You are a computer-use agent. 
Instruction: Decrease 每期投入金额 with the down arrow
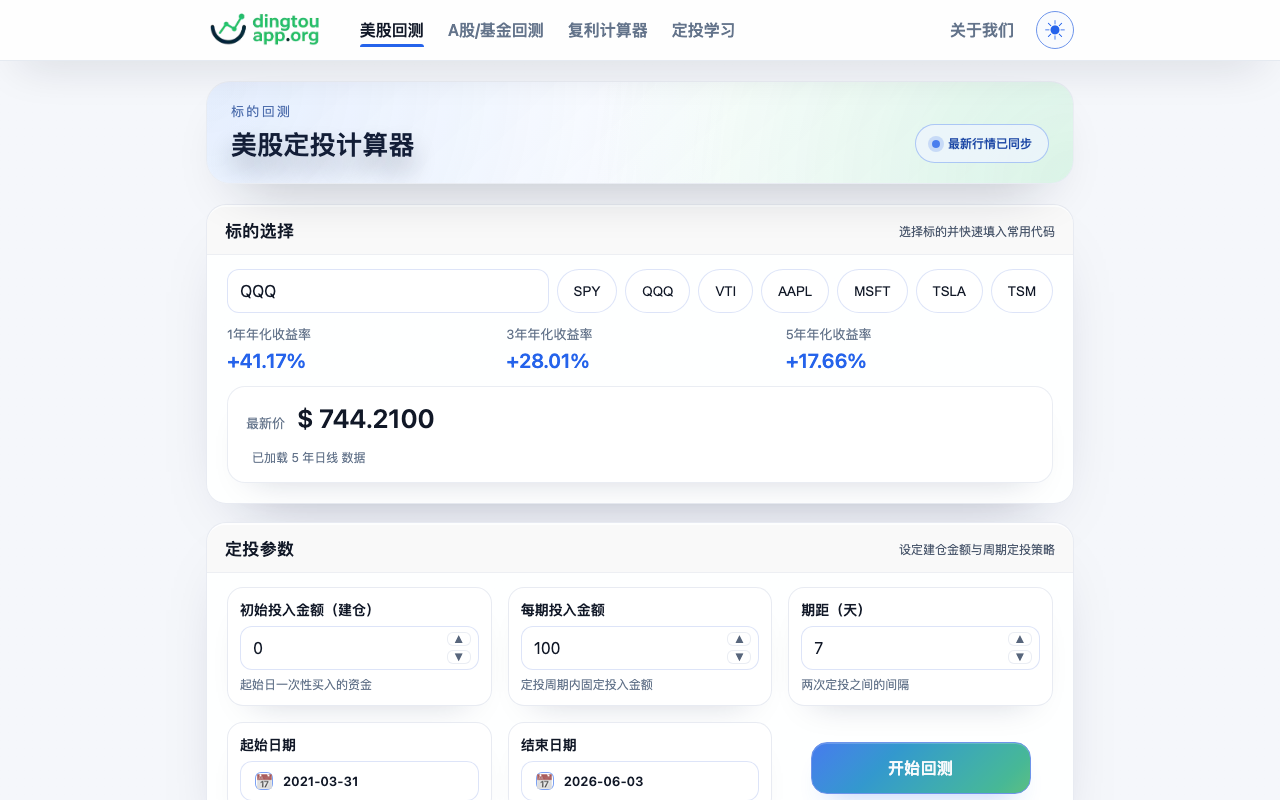click(739, 657)
